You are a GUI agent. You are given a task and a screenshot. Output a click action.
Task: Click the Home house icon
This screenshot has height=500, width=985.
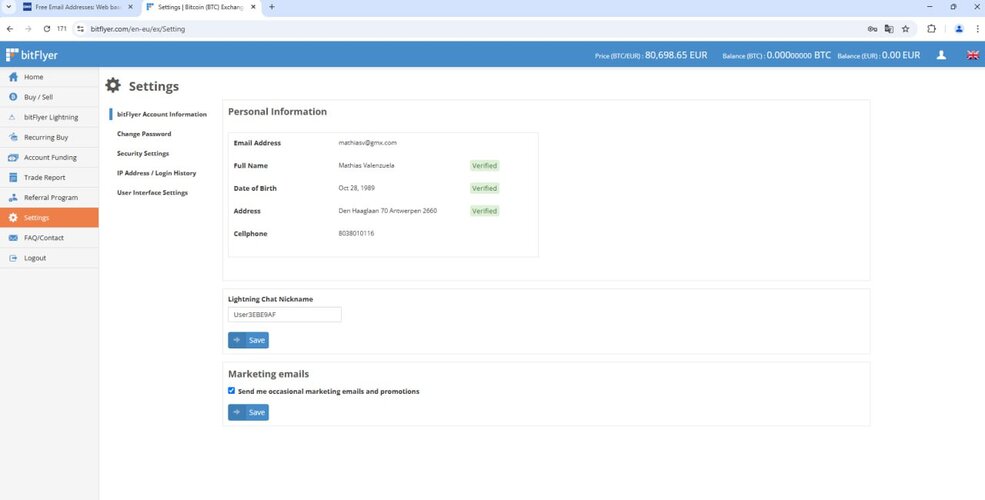(x=13, y=77)
